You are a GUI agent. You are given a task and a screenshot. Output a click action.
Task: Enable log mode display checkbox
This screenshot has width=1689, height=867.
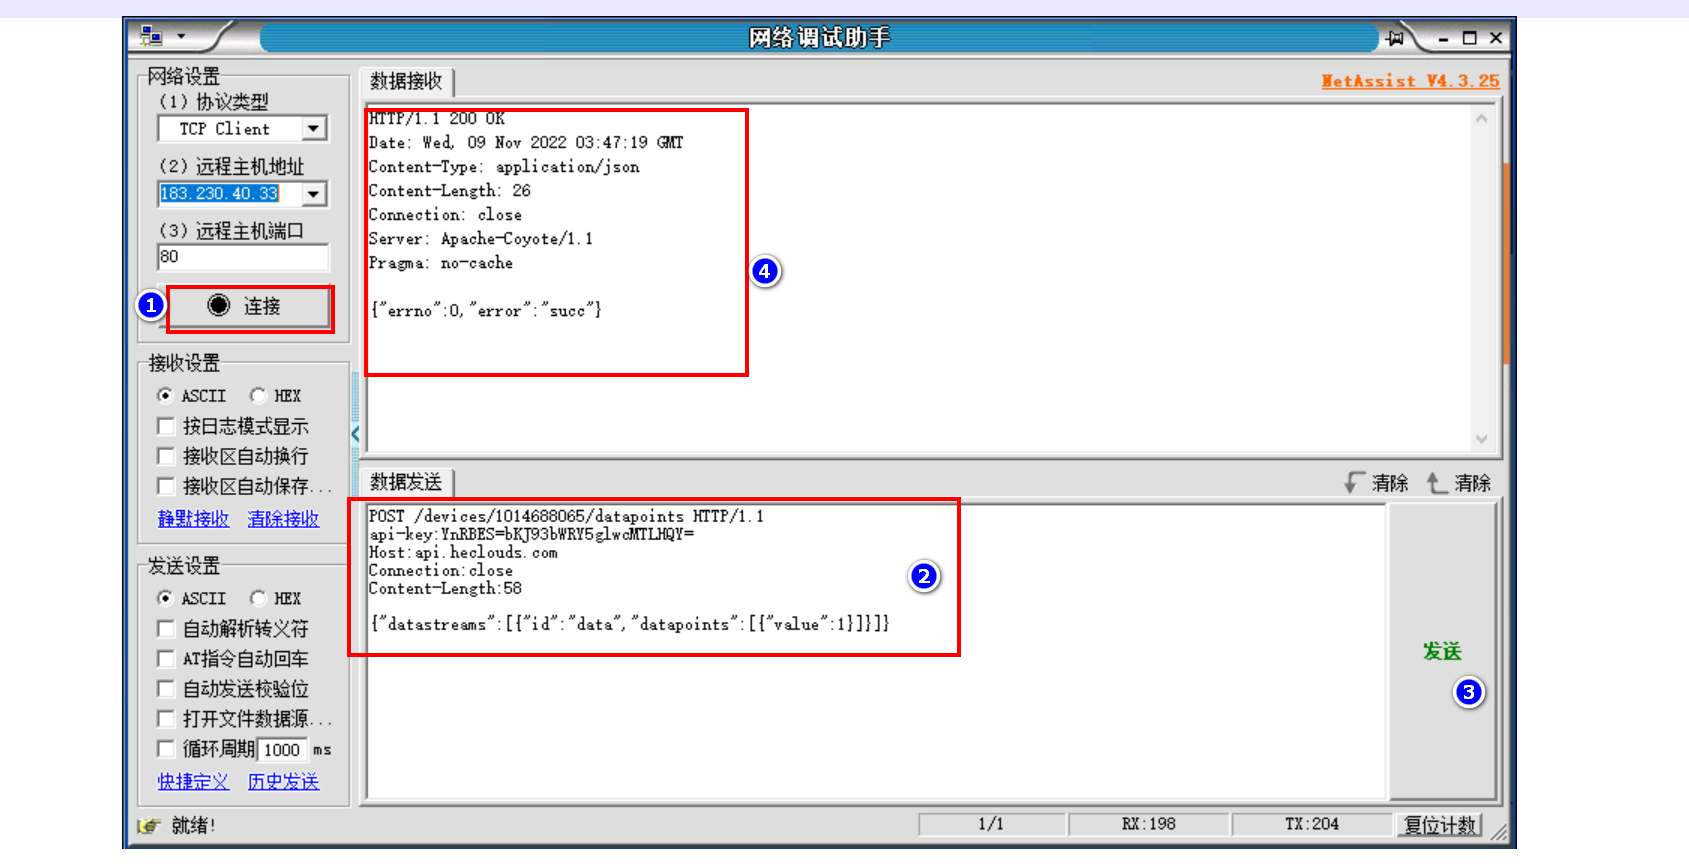(x=166, y=427)
